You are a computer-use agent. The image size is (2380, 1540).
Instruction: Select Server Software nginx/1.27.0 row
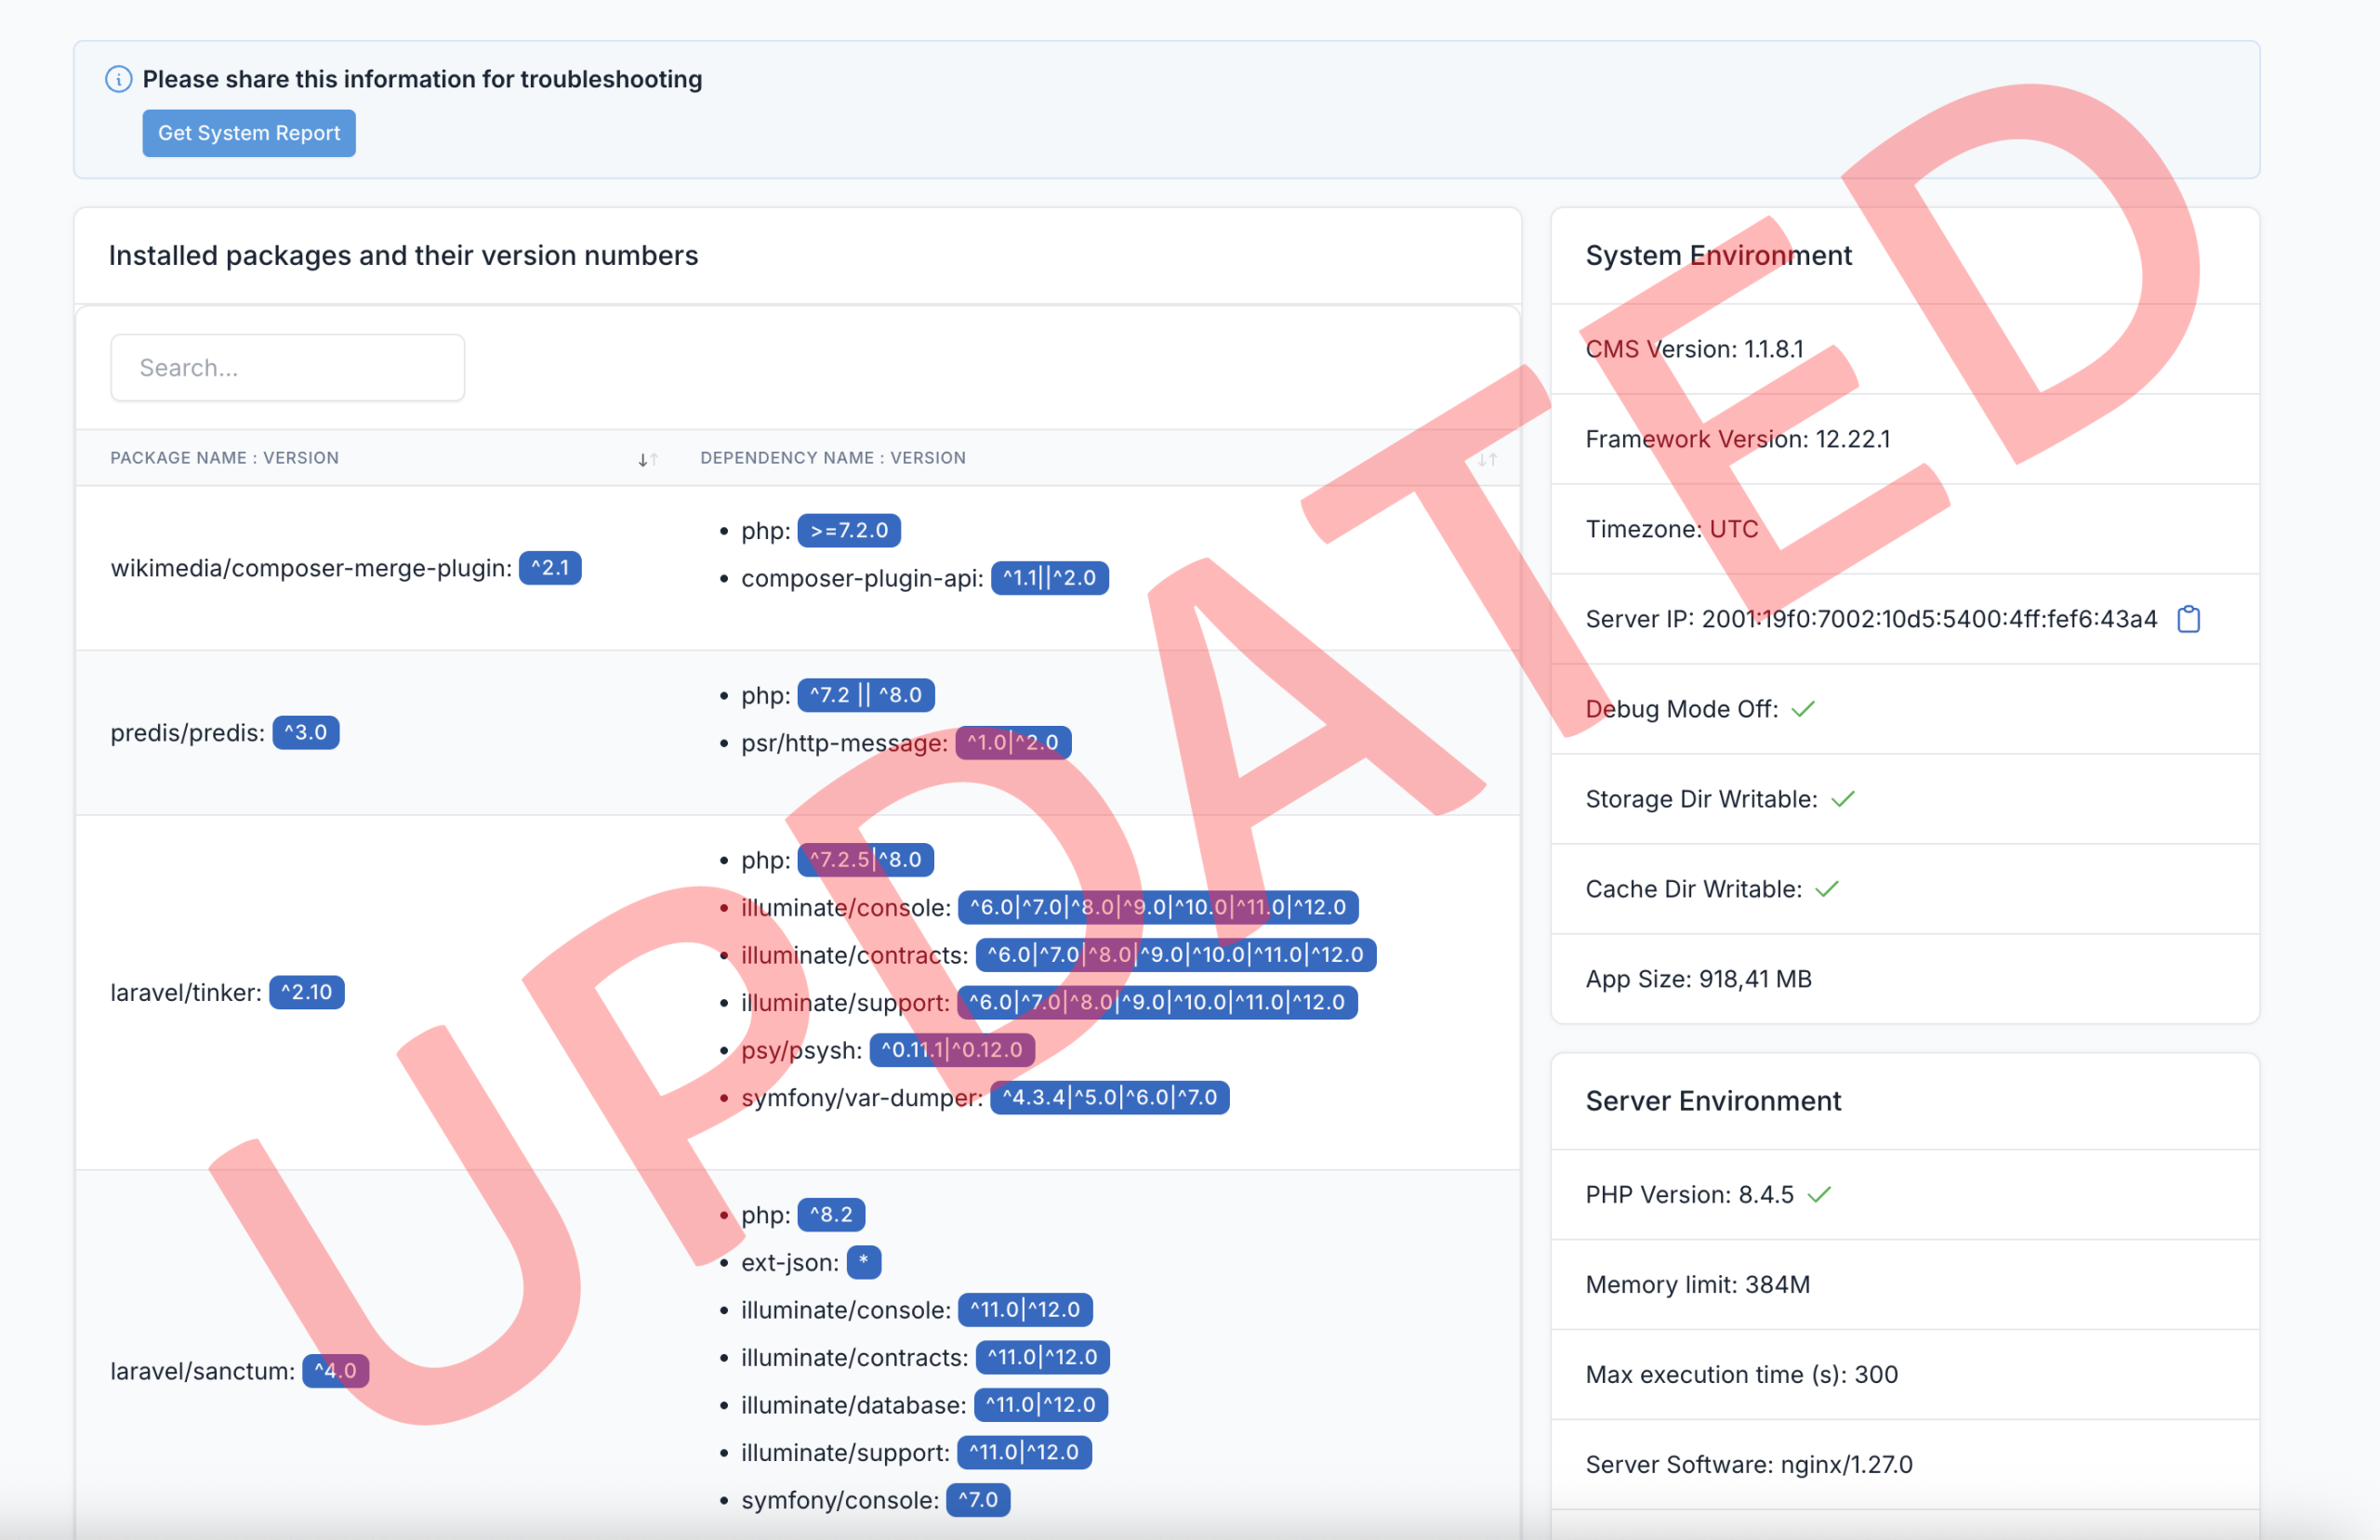(x=1905, y=1465)
